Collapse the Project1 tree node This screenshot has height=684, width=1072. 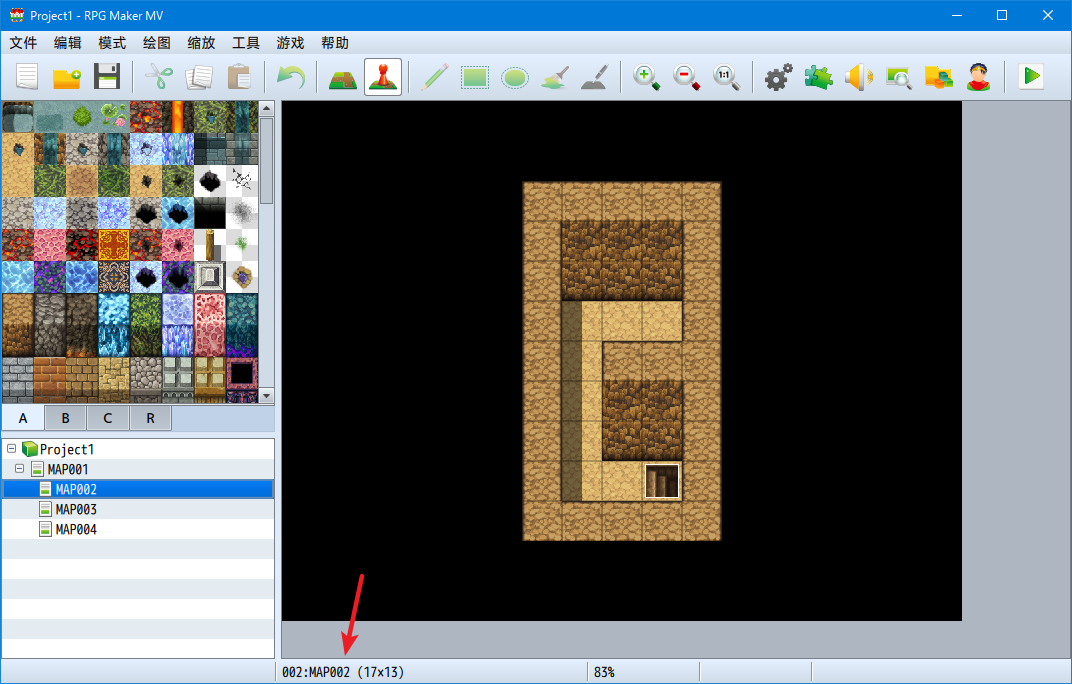tap(12, 449)
